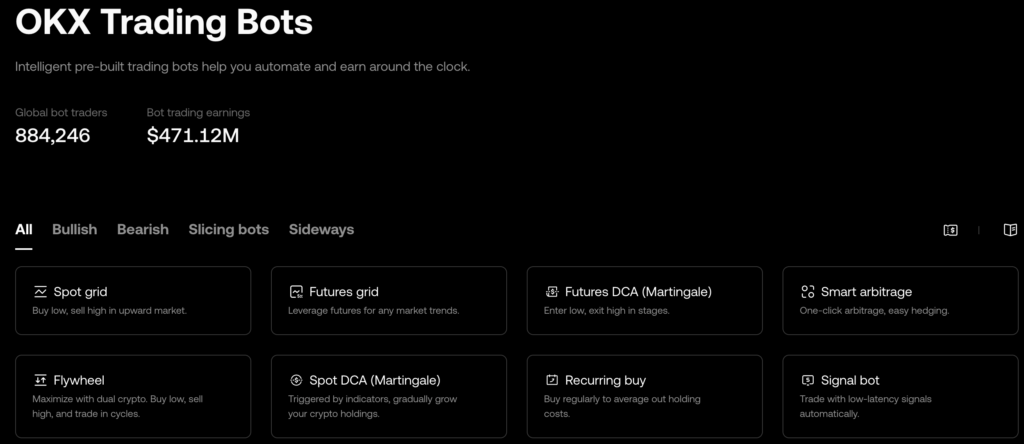The height and width of the screenshot is (444, 1024).
Task: Open the Recurring buy bot card
Action: [645, 396]
